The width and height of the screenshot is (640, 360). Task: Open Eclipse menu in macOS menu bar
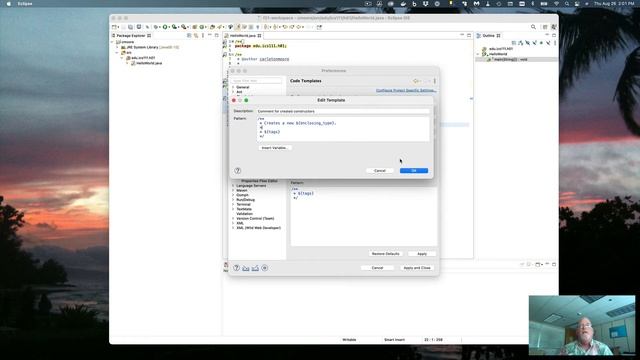(25, 4)
